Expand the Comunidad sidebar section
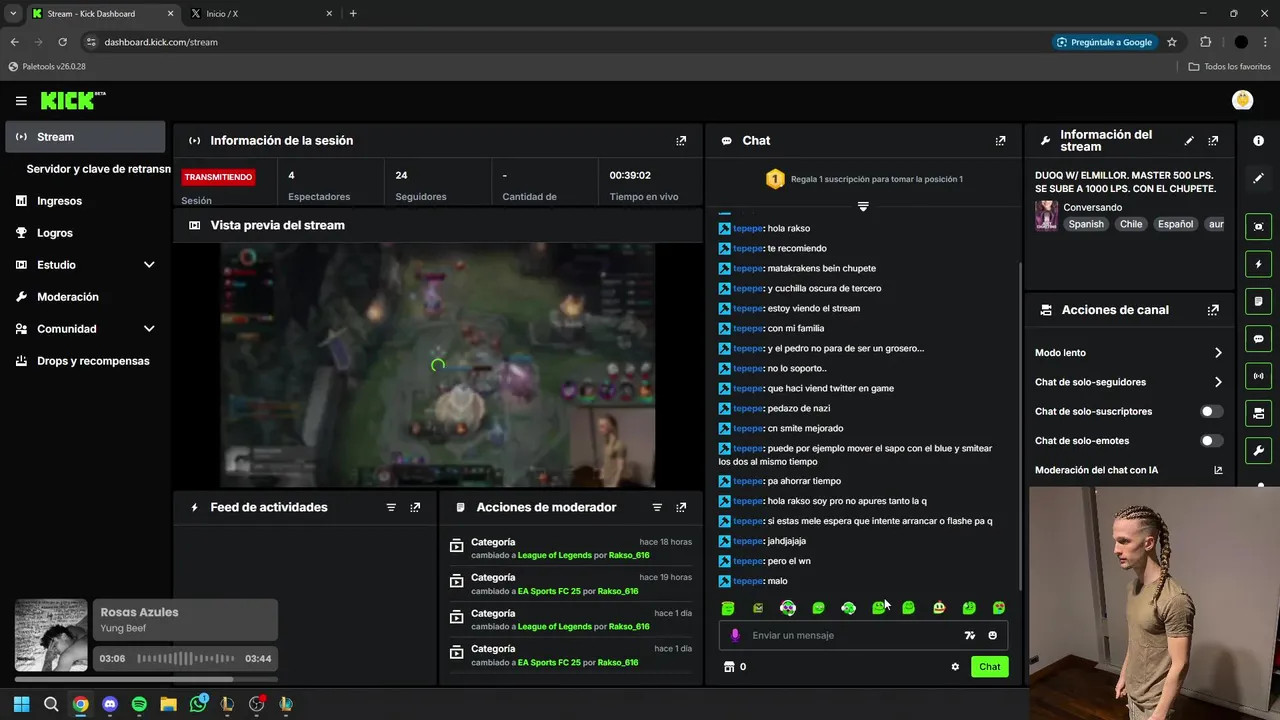 pos(149,329)
